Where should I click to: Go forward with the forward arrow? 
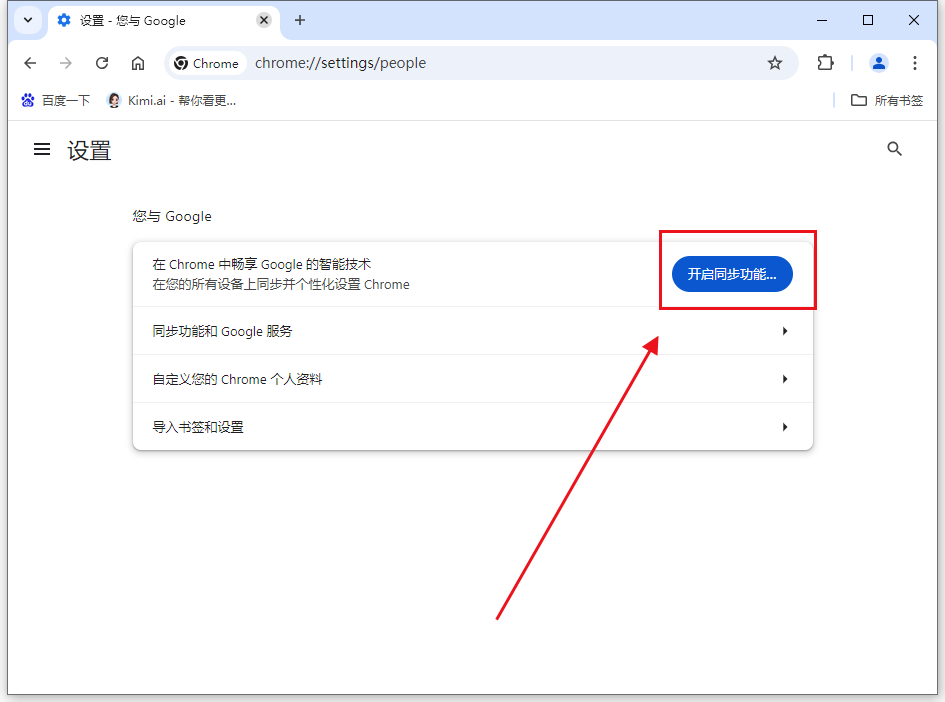click(x=66, y=63)
